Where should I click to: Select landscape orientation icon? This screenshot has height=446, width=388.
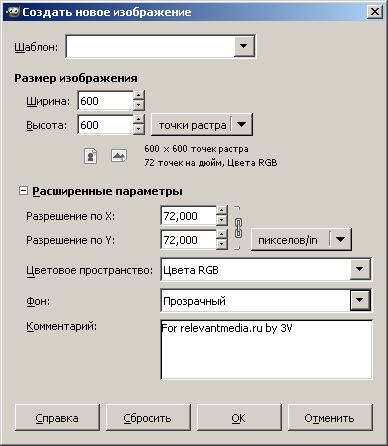(119, 156)
